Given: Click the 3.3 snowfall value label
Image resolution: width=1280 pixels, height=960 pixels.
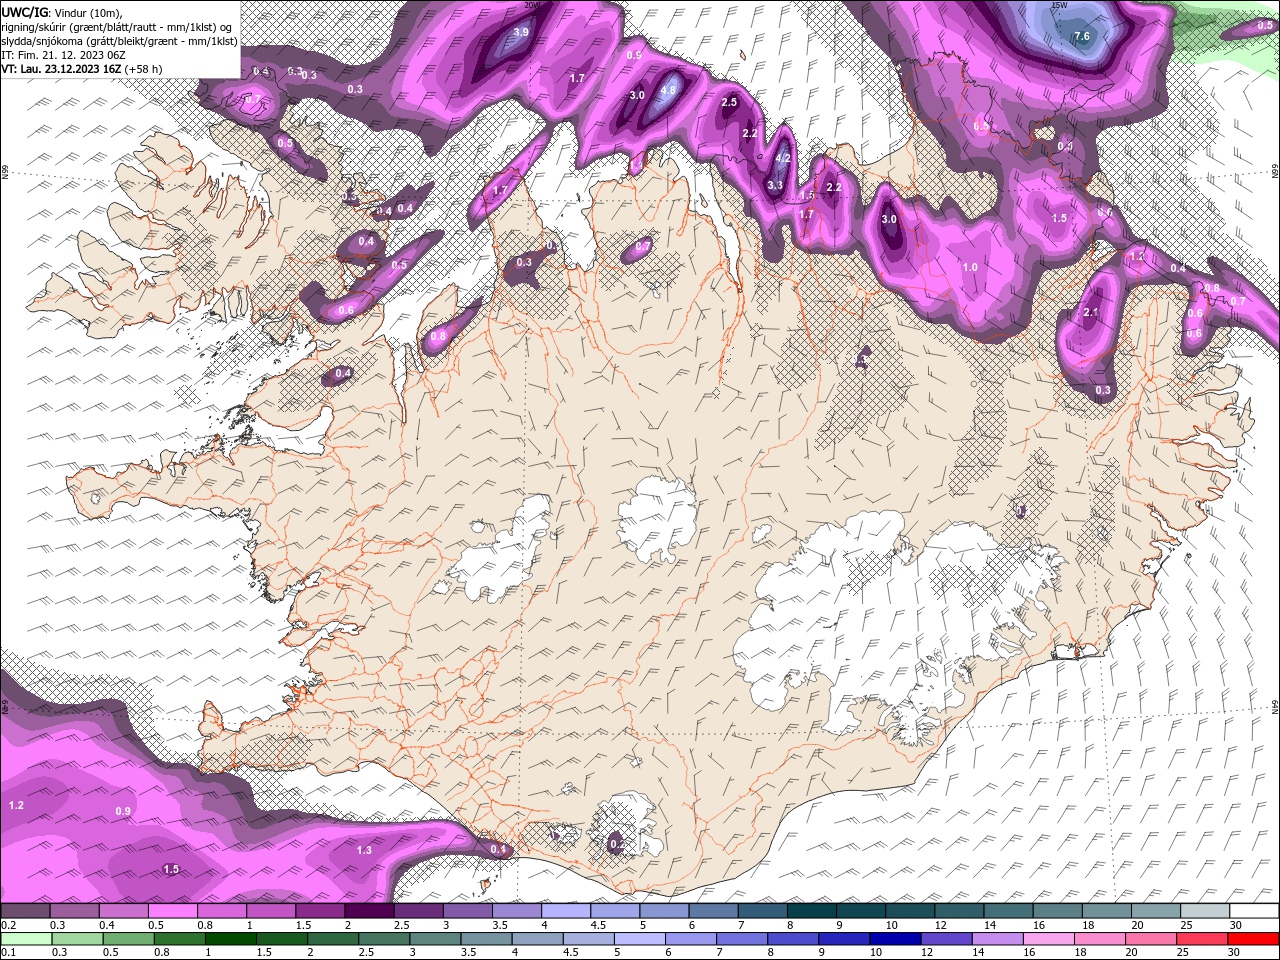Looking at the screenshot, I should click(x=775, y=185).
